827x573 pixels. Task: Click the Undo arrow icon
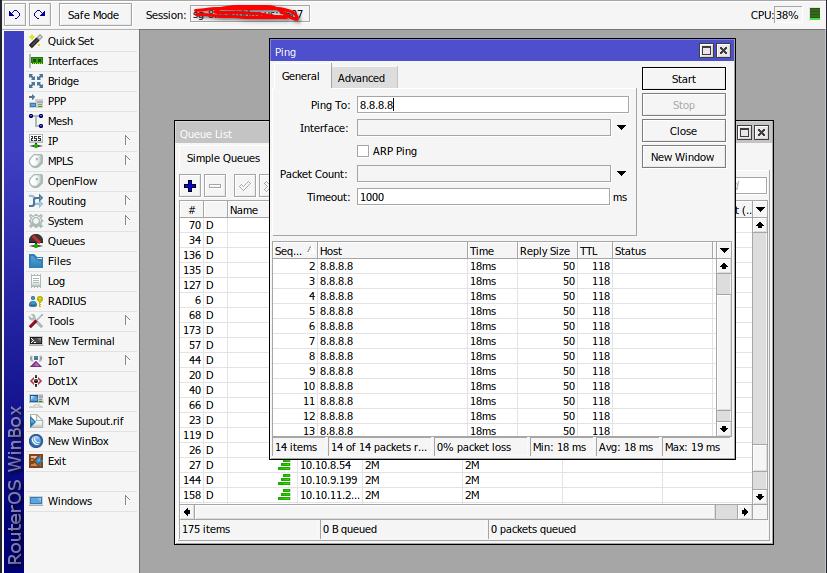(x=14, y=14)
